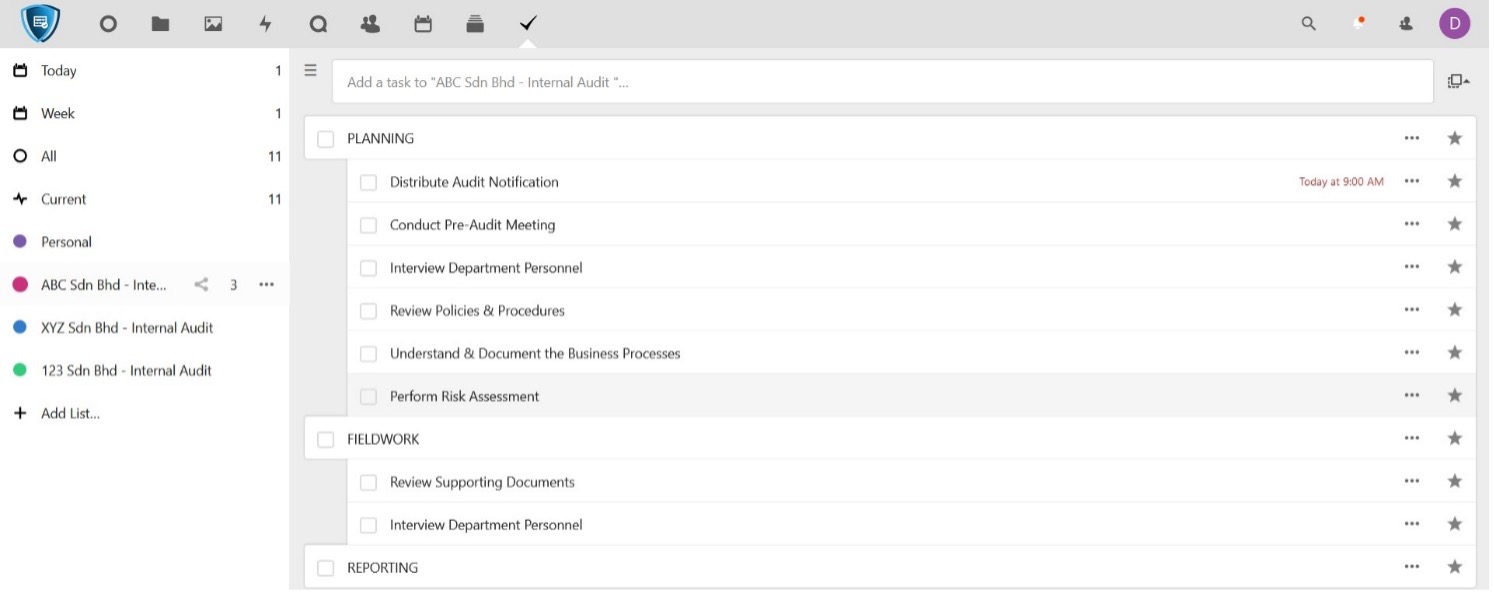Screen dimensions: 1494x592
Task: Open the Calendar app in top bar
Action: (x=423, y=24)
